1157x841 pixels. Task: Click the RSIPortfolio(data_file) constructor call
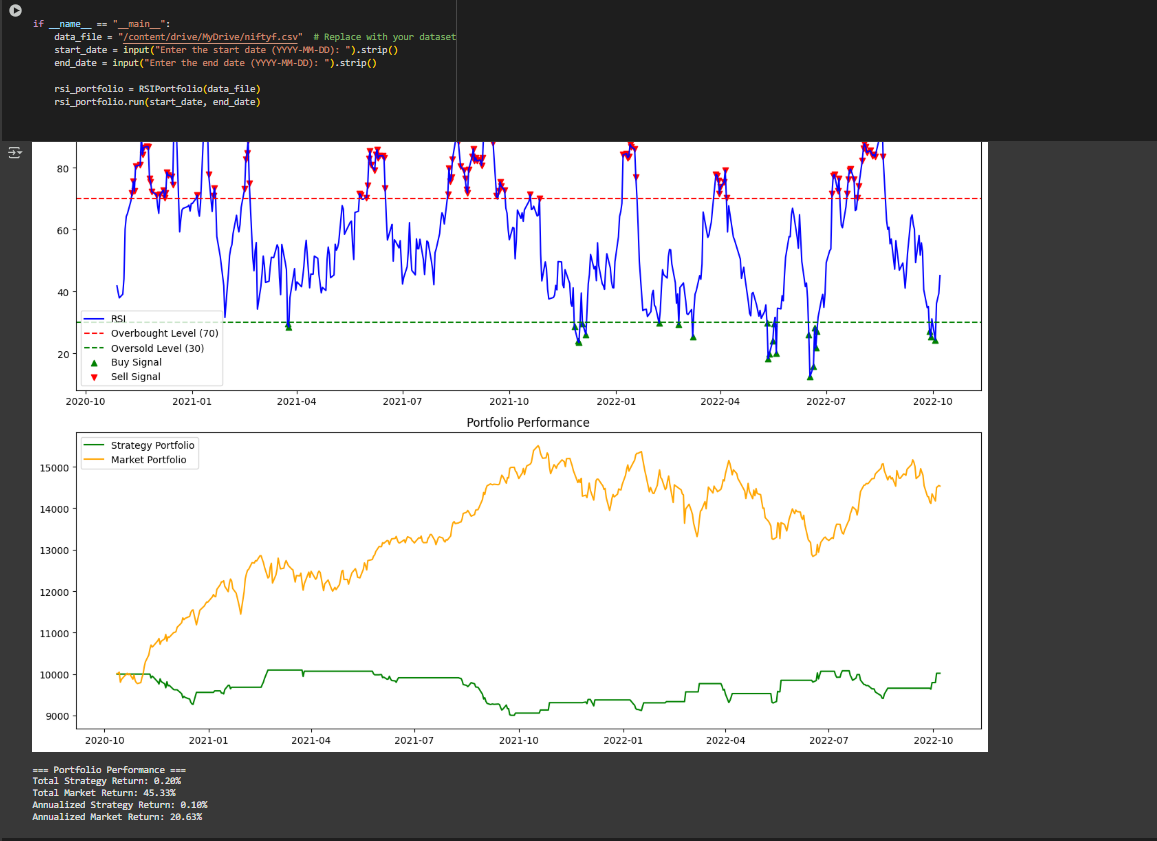(200, 89)
